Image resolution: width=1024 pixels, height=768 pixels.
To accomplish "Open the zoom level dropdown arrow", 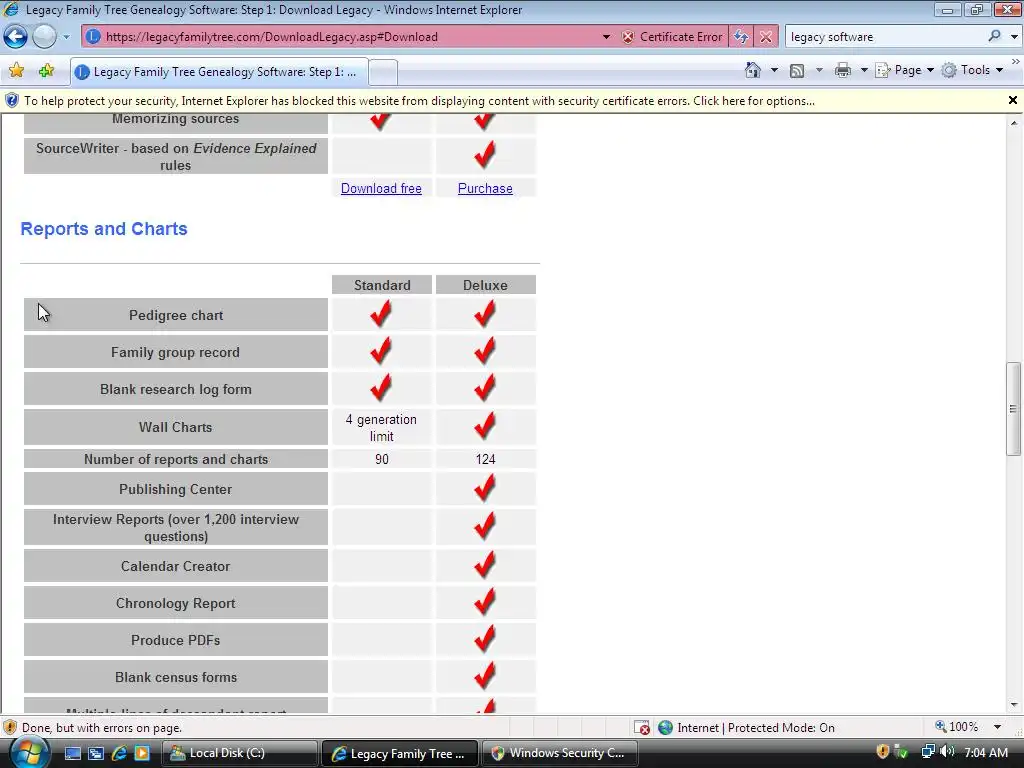I will 997,727.
